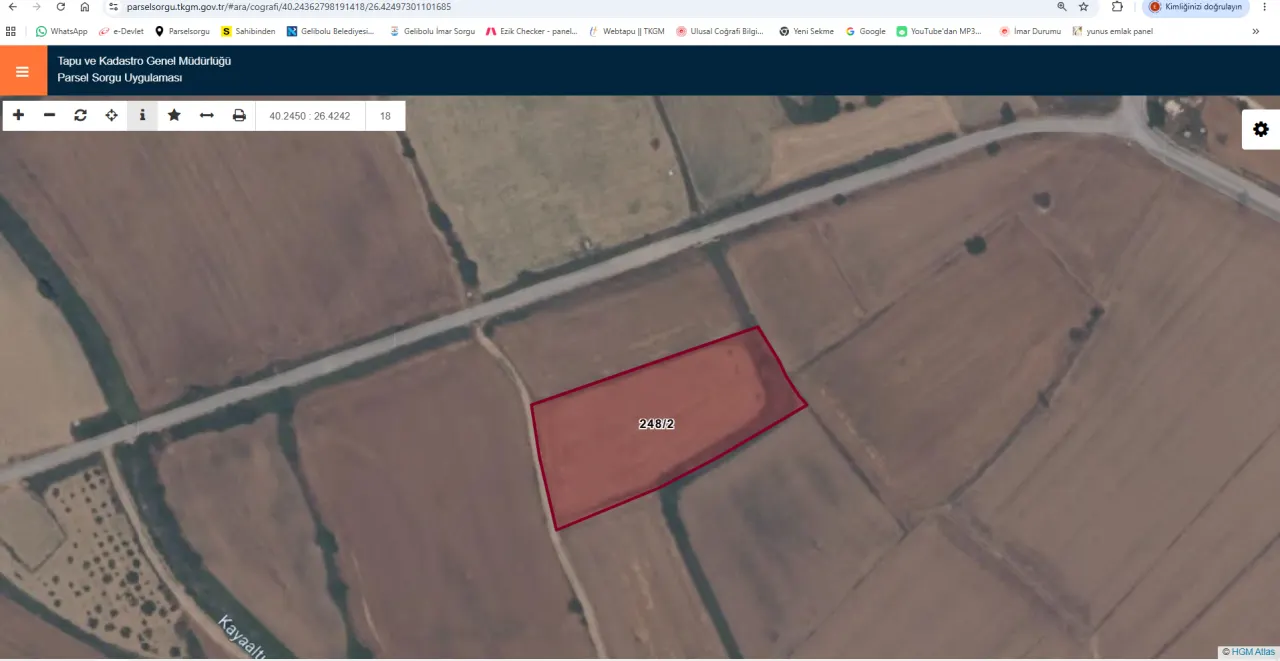Open site information icon in address bar
The image size is (1280, 661).
click(x=113, y=7)
